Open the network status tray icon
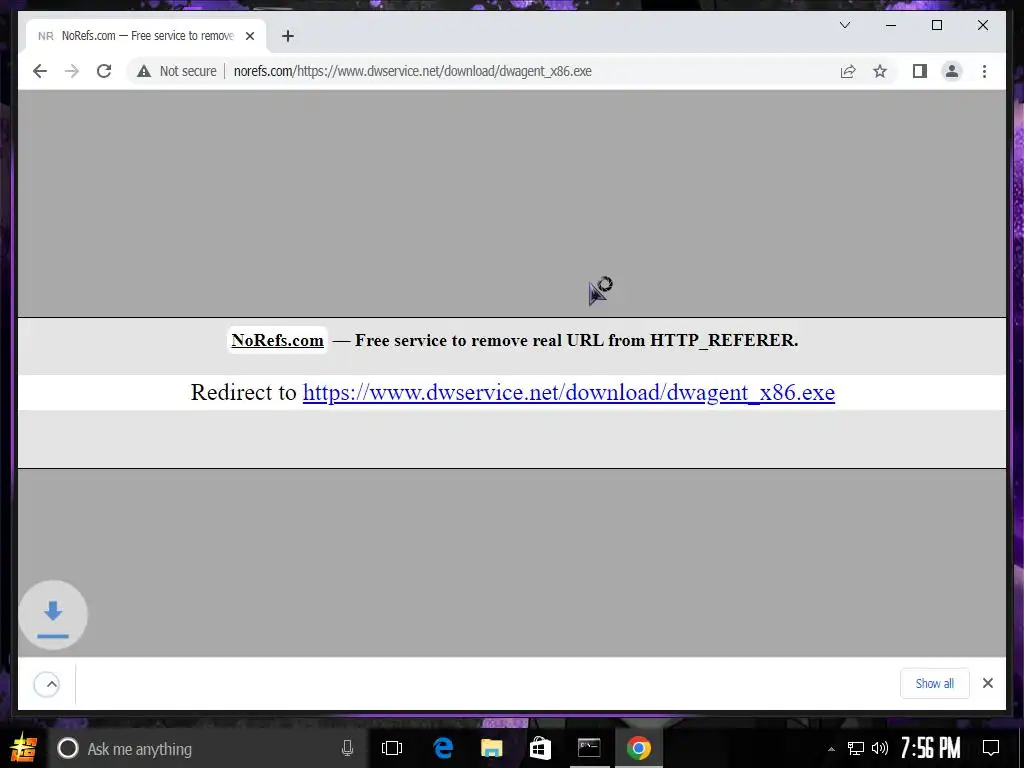The width and height of the screenshot is (1024, 768). click(x=856, y=748)
